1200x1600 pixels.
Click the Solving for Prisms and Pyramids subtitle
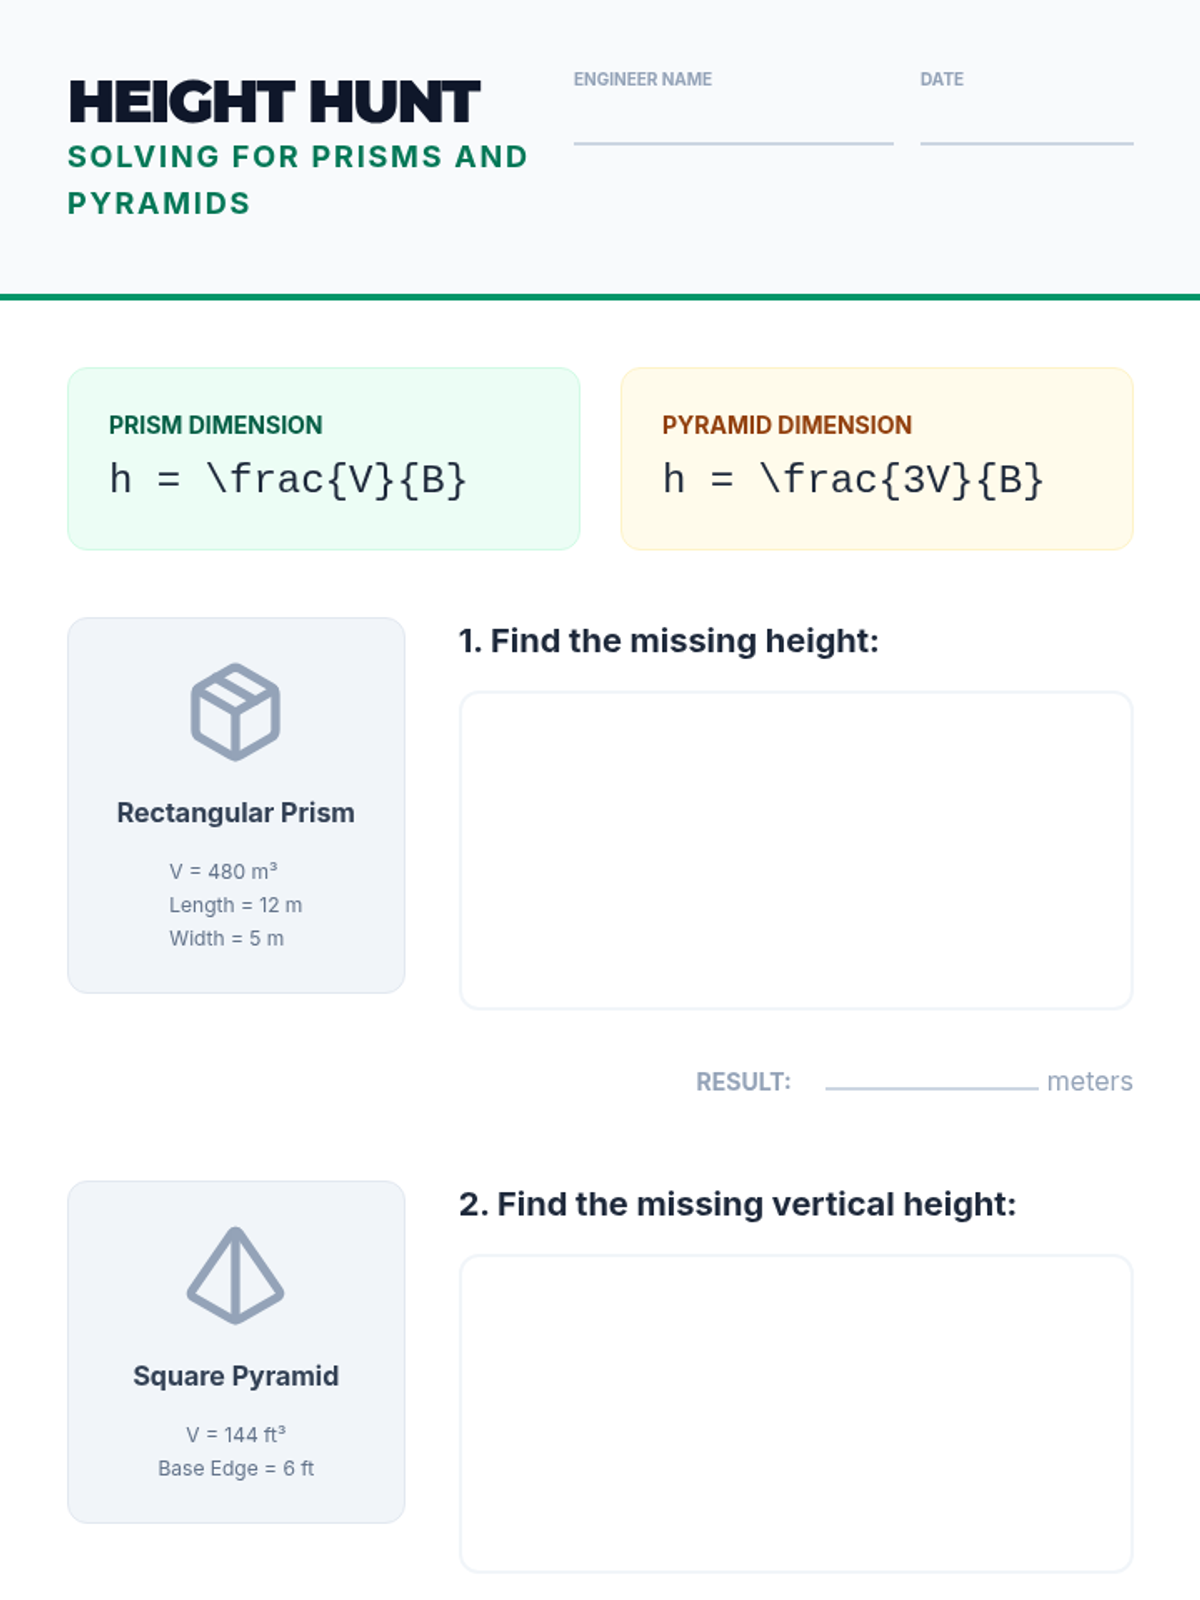(x=297, y=180)
